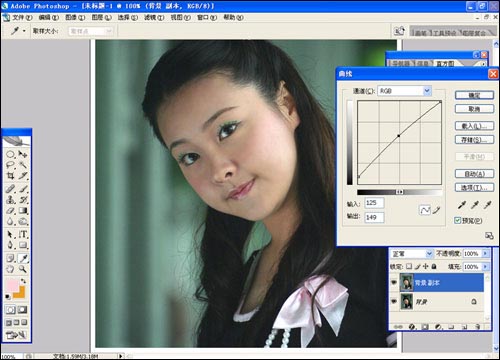Image resolution: width=500 pixels, height=360 pixels.
Task: Select the Blur tool
Action: 11,221
